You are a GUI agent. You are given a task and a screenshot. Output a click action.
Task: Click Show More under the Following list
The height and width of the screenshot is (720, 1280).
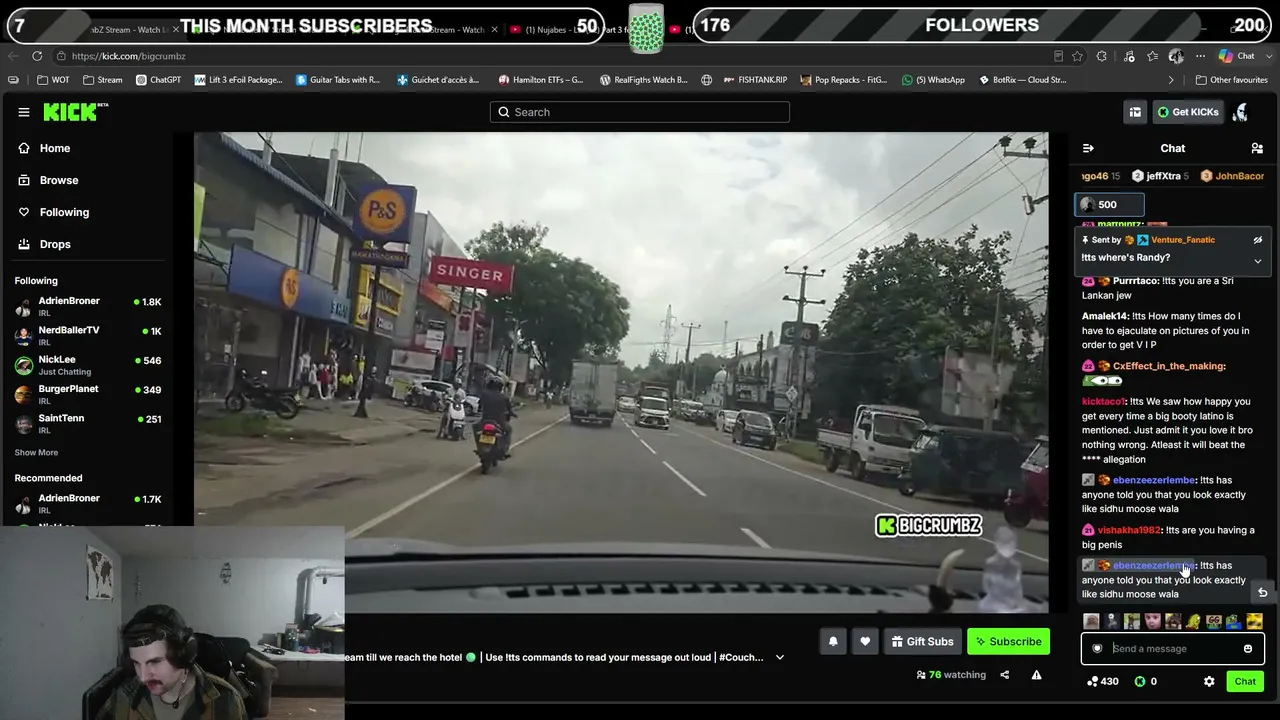[x=36, y=453]
